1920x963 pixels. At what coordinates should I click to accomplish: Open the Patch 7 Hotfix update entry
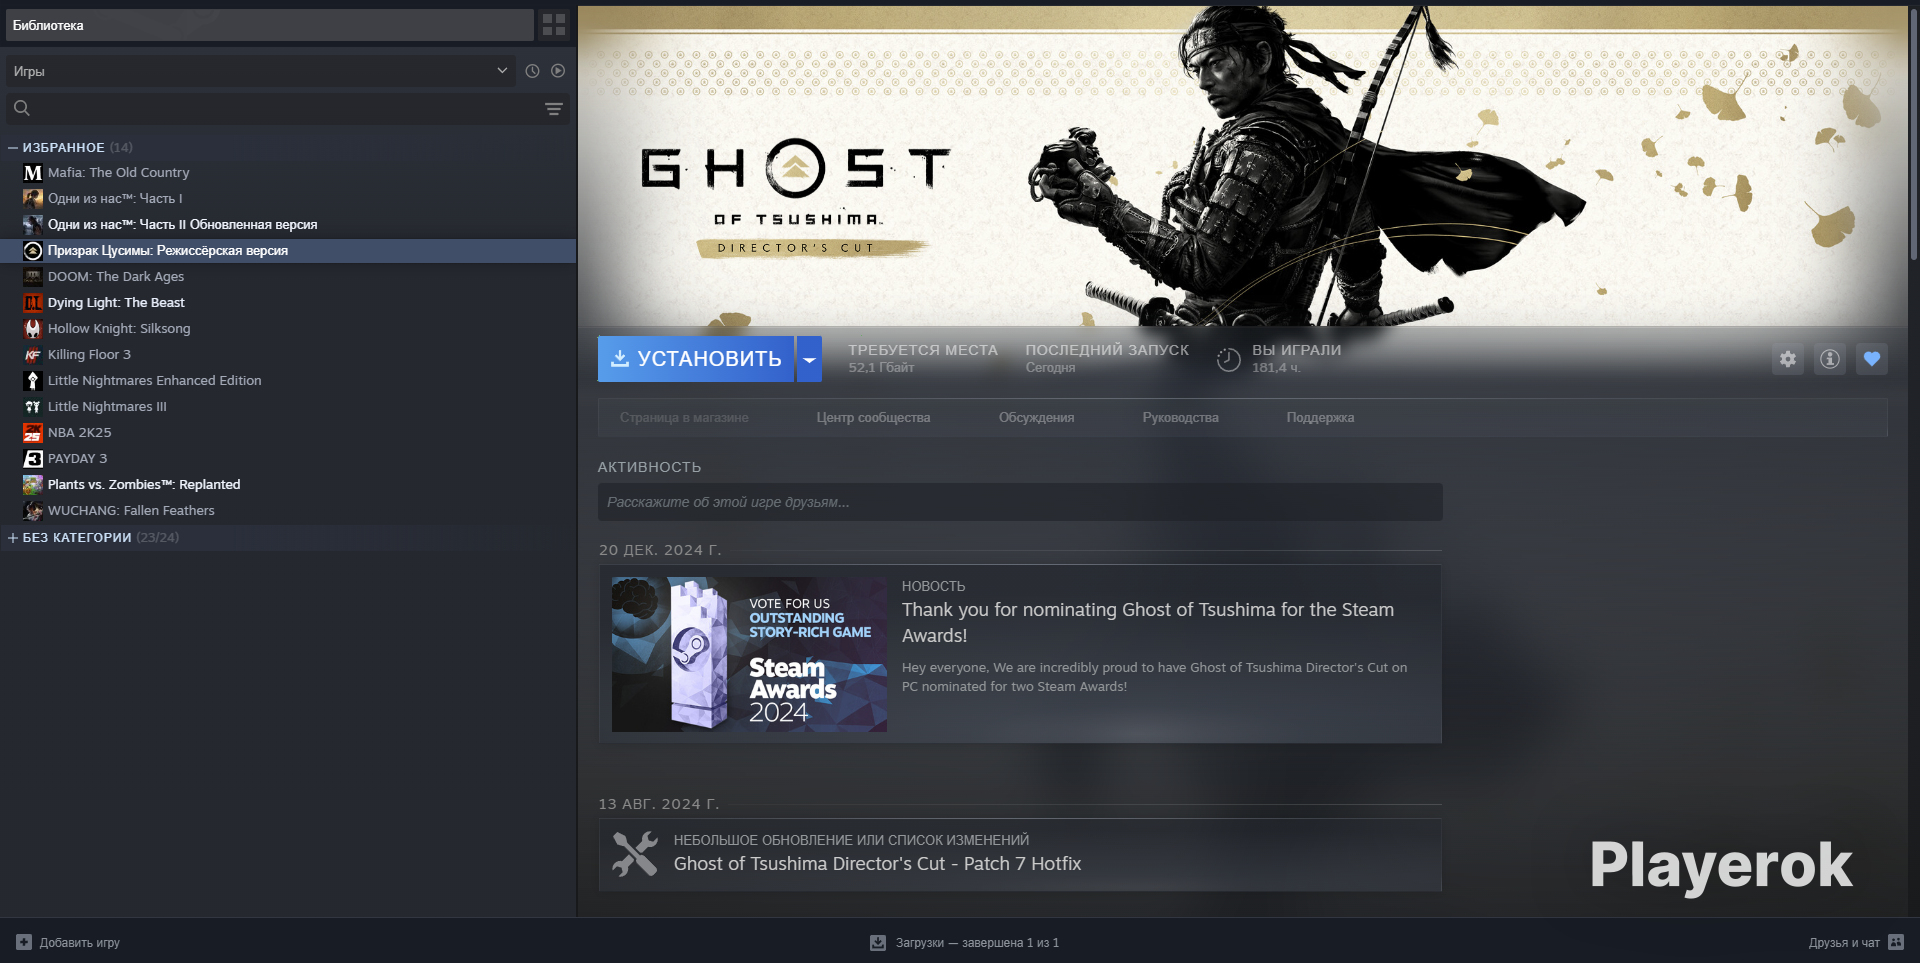pyautogui.click(x=876, y=864)
